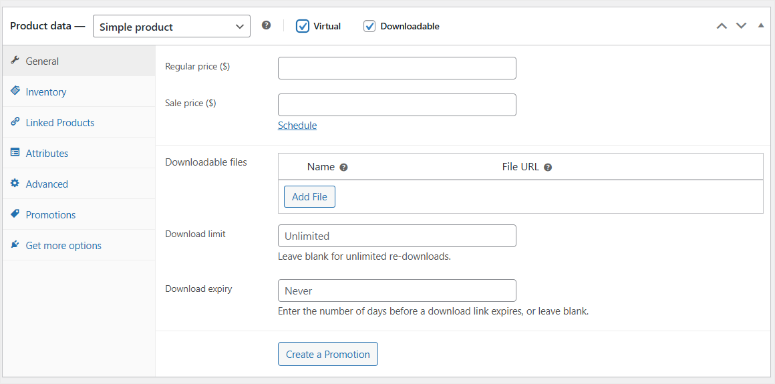The image size is (775, 384).
Task: Switch to the Inventory tab
Action: tap(79, 92)
